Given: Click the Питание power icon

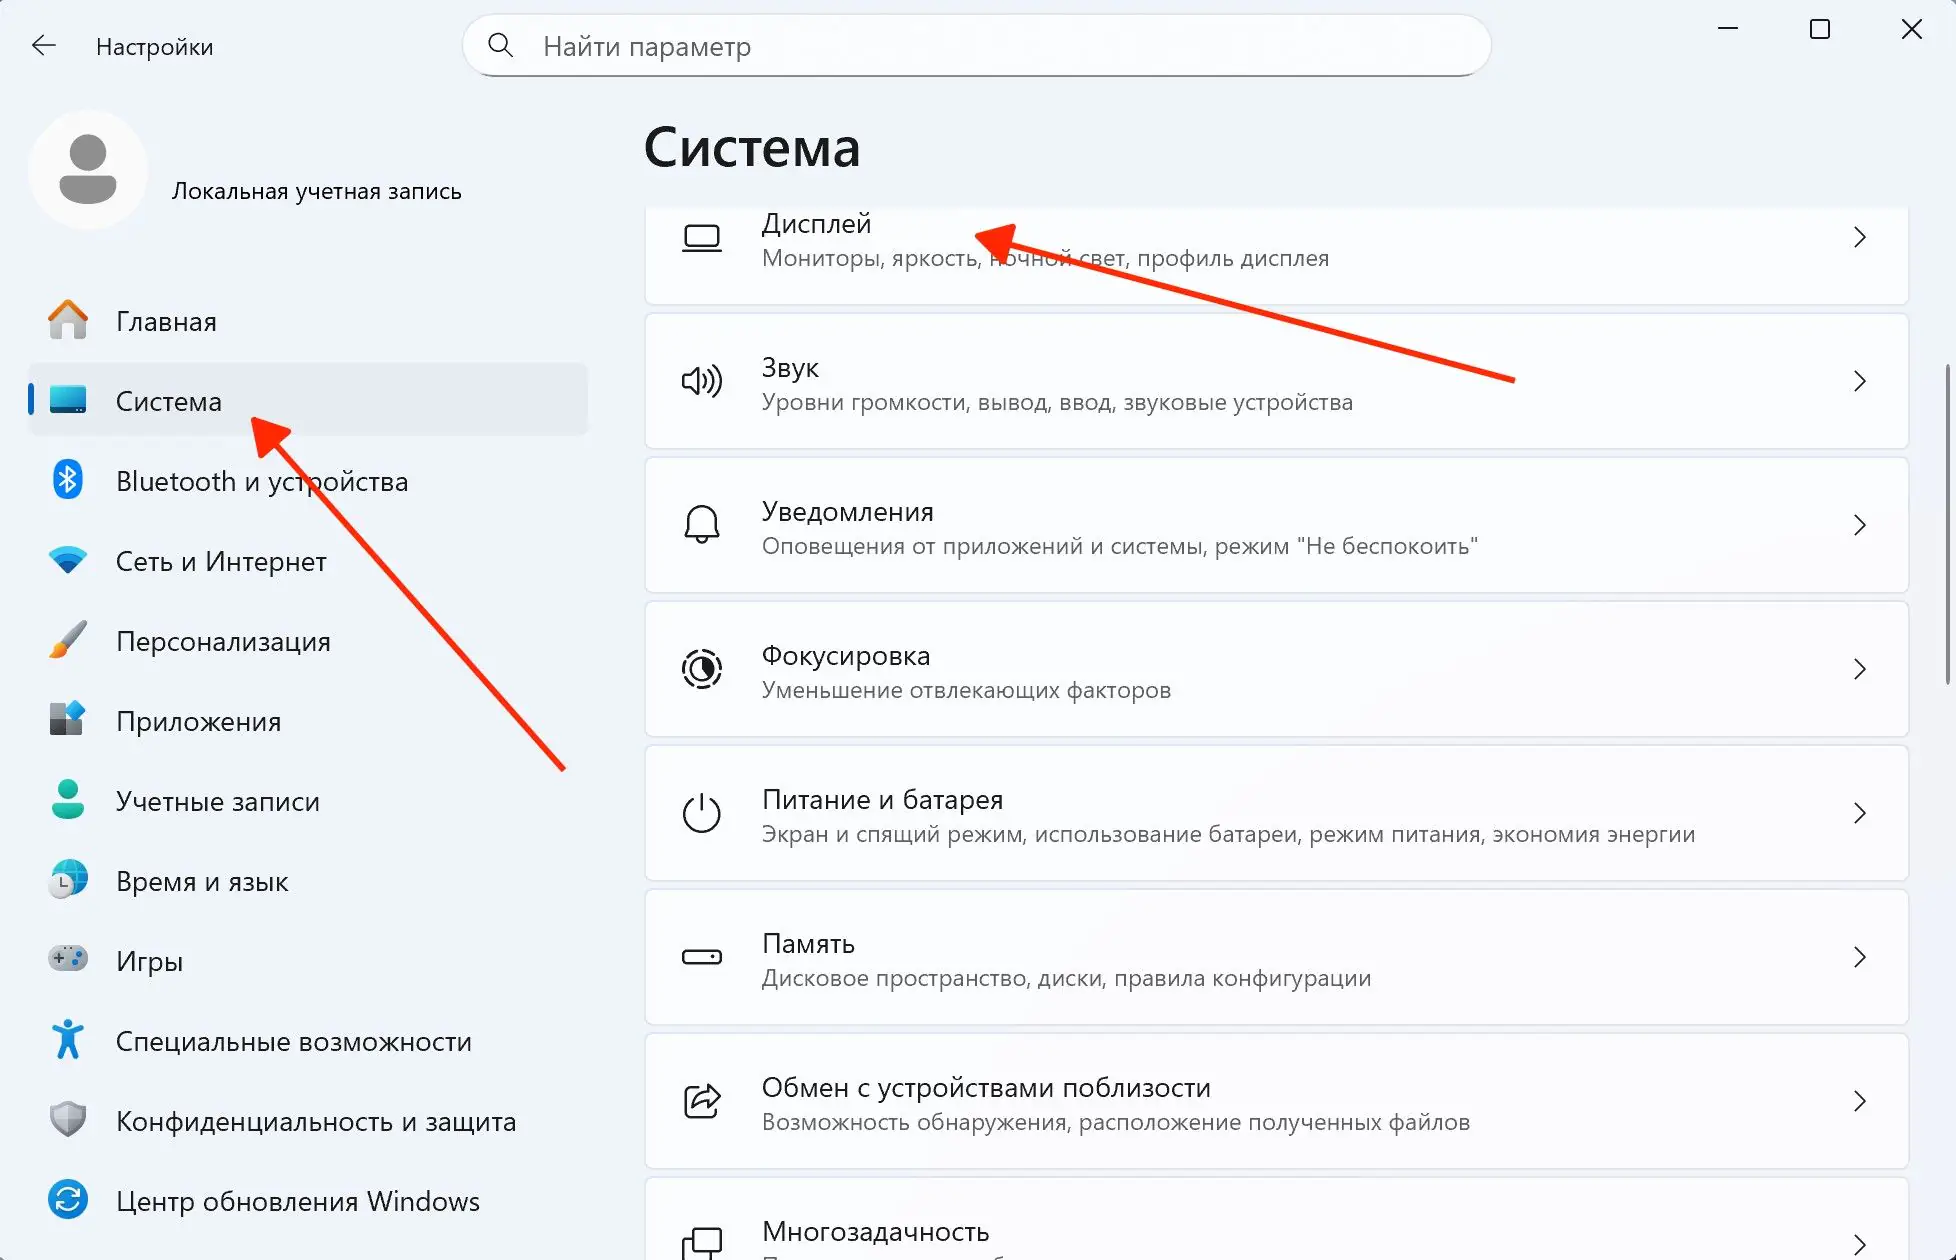Looking at the screenshot, I should tap(702, 813).
